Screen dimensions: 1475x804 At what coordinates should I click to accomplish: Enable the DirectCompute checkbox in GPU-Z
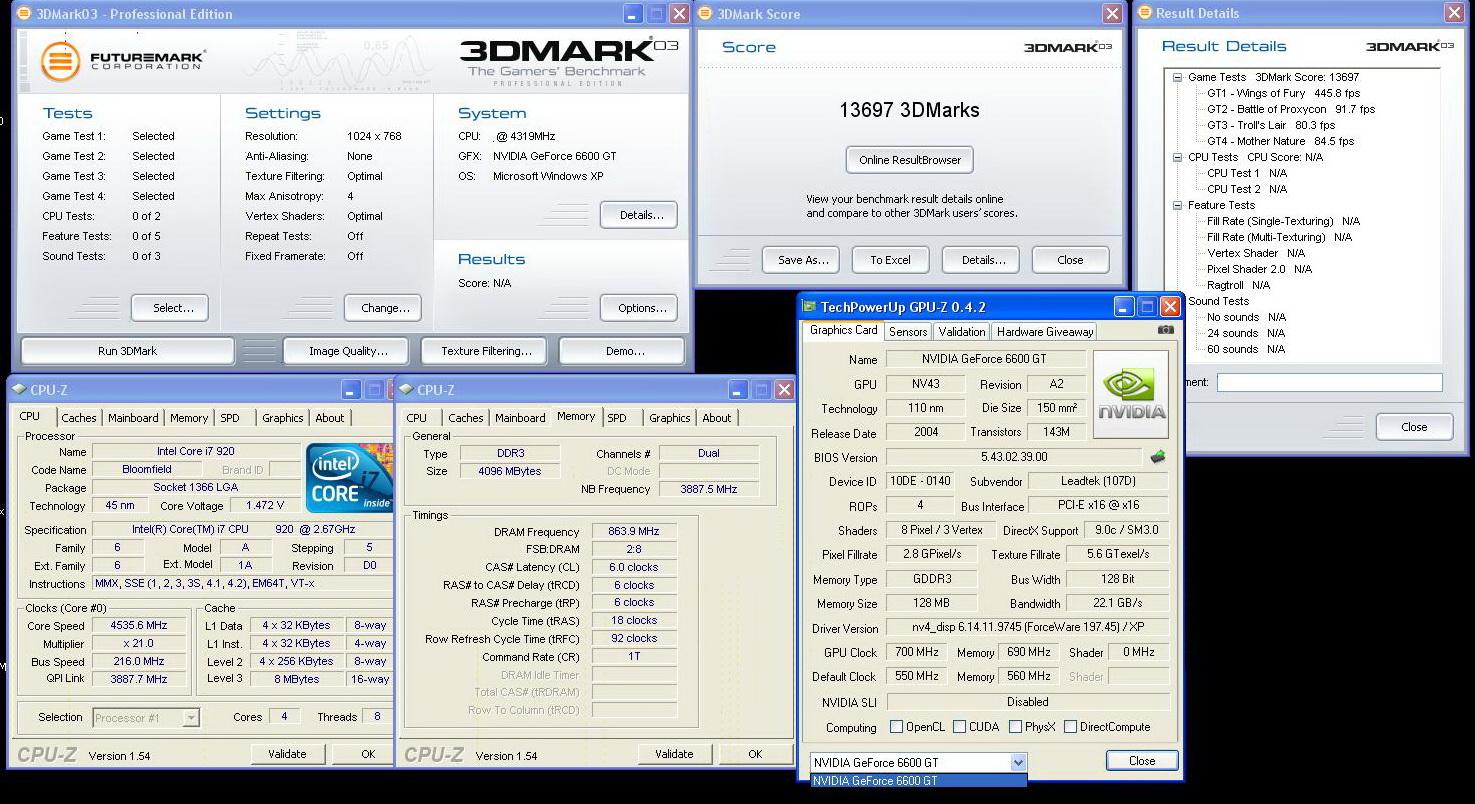point(1071,727)
